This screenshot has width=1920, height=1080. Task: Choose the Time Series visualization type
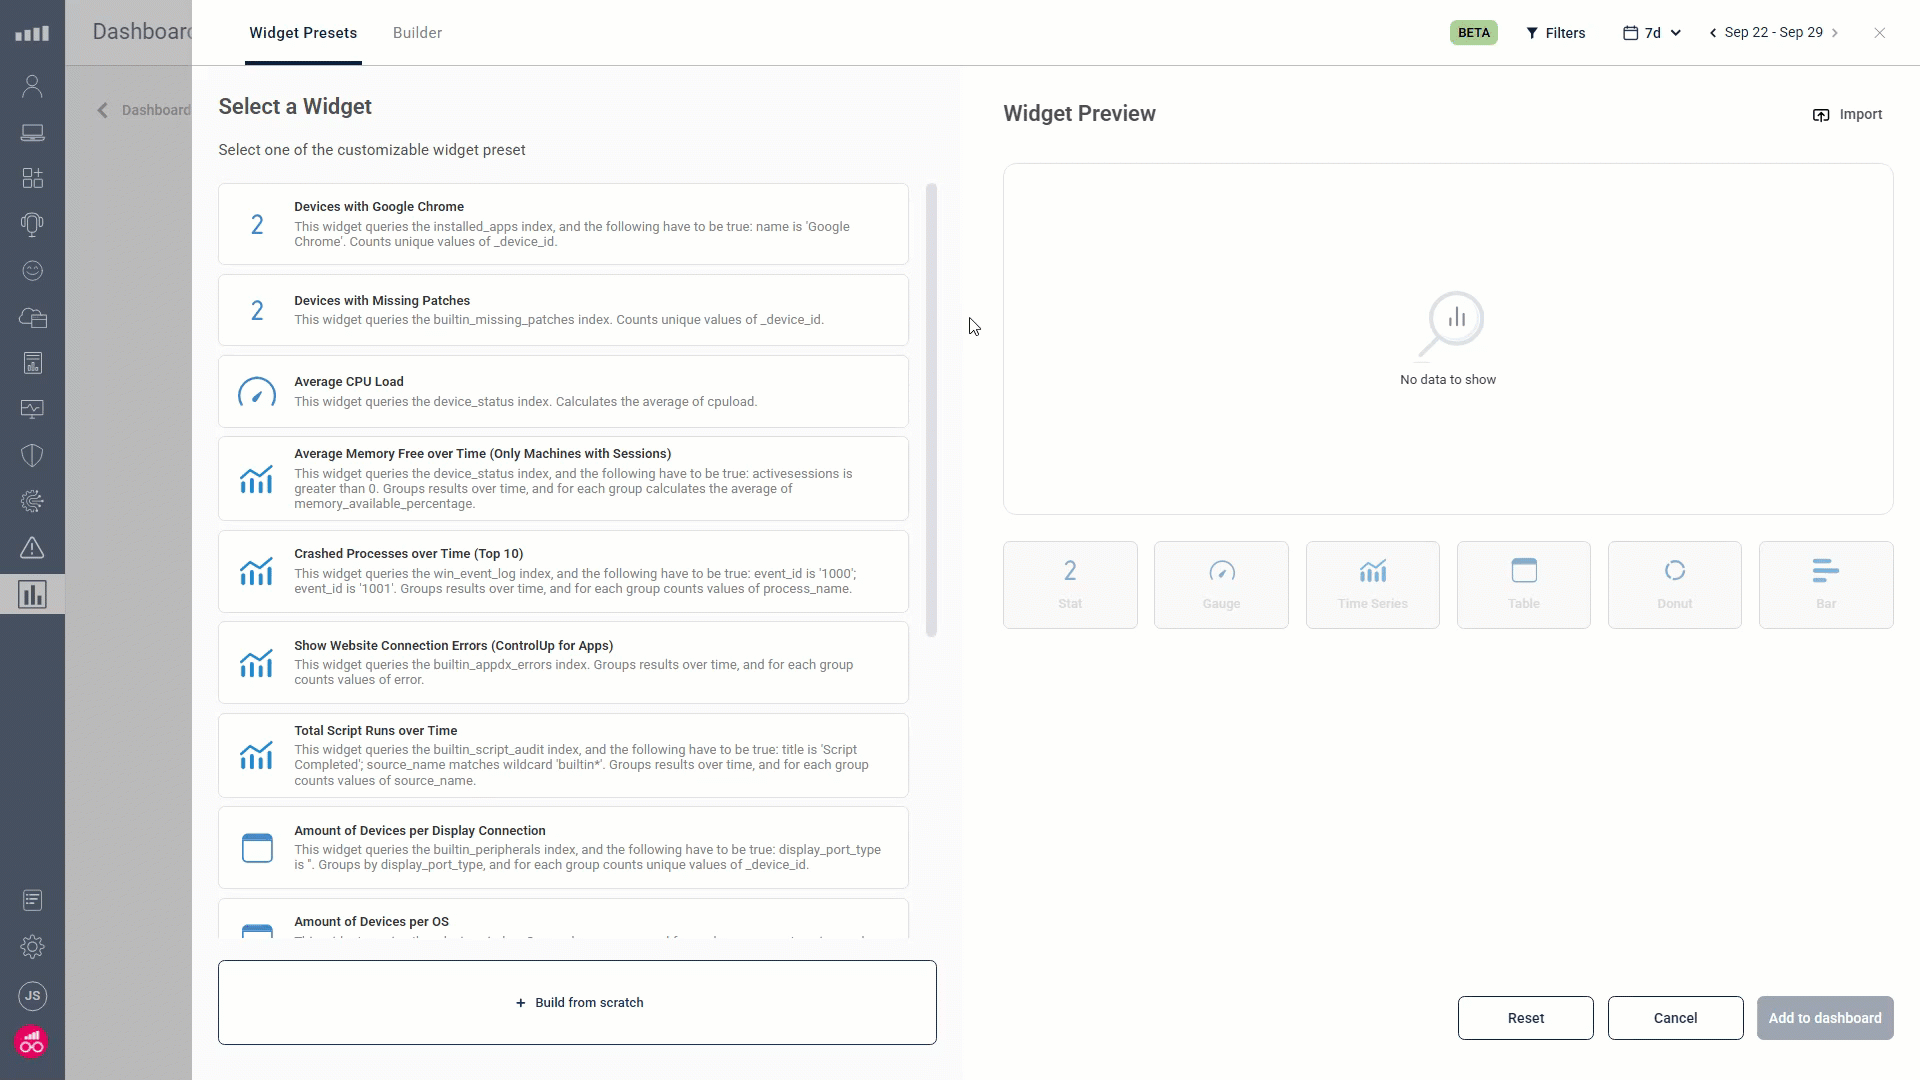1372,585
